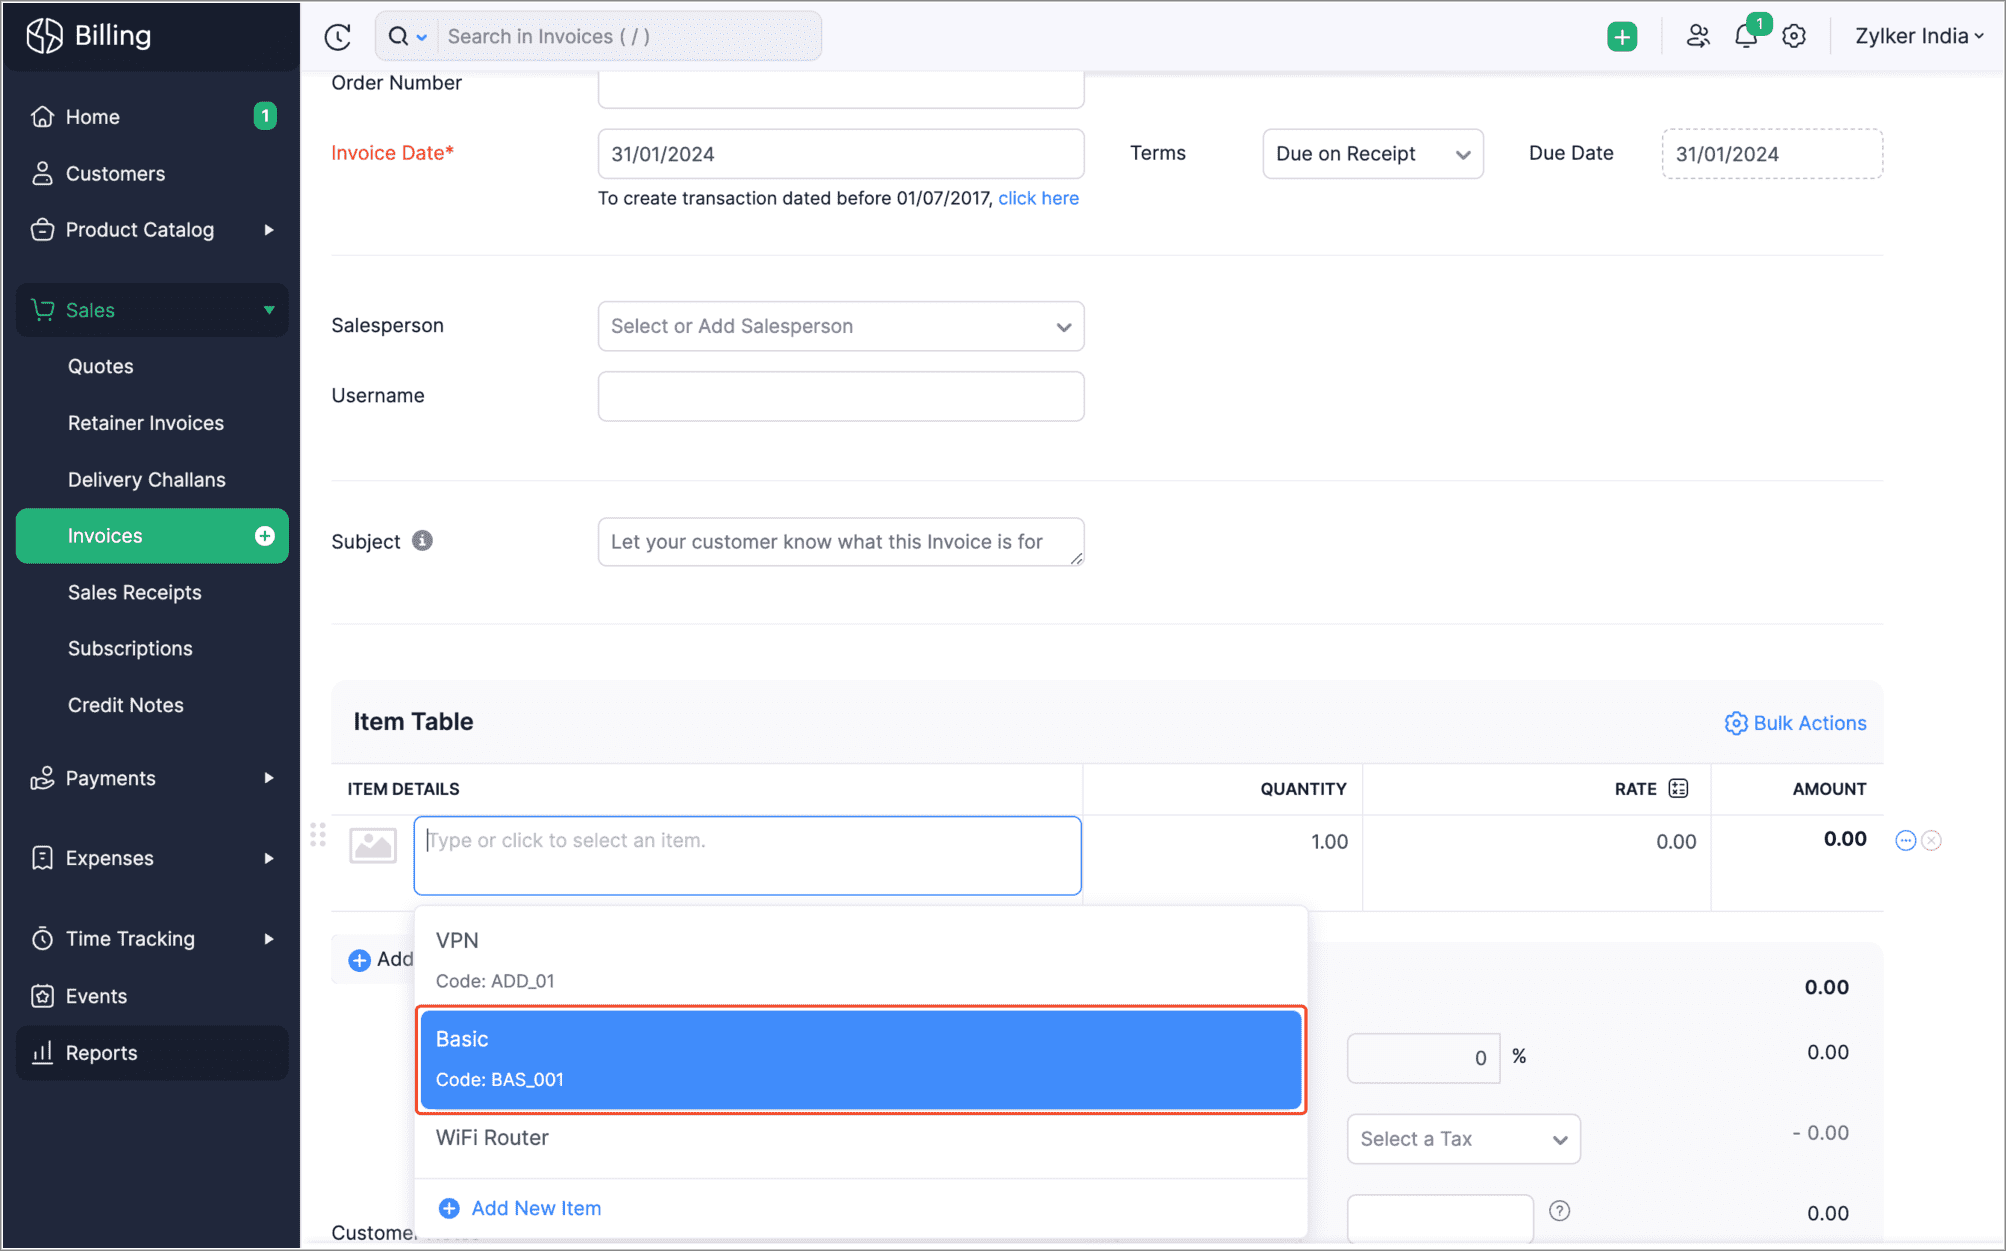Remove item row with the X icon
The image size is (2006, 1251).
pos(1932,841)
